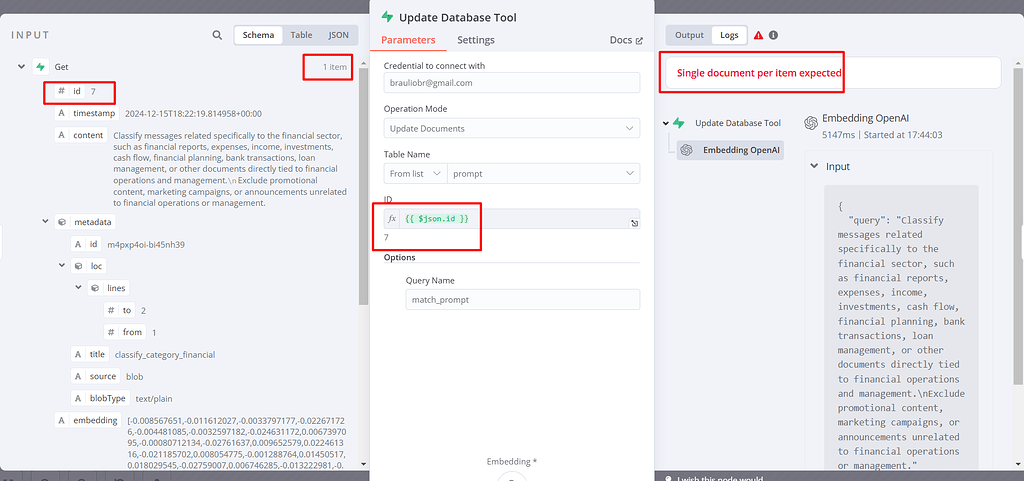Click the metadata object cube icon
Viewport: 1024px width, 481px height.
62,221
